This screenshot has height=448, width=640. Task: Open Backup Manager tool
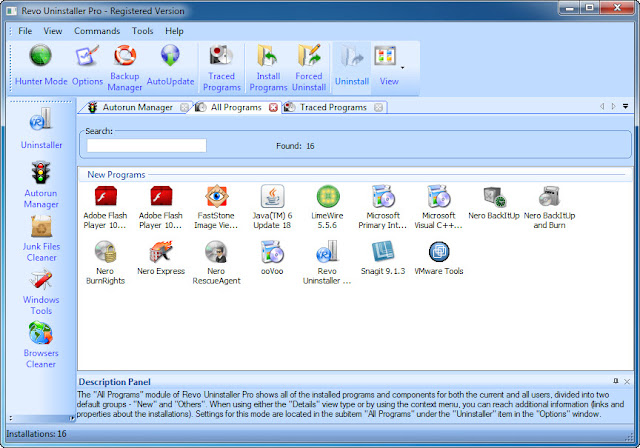point(125,68)
